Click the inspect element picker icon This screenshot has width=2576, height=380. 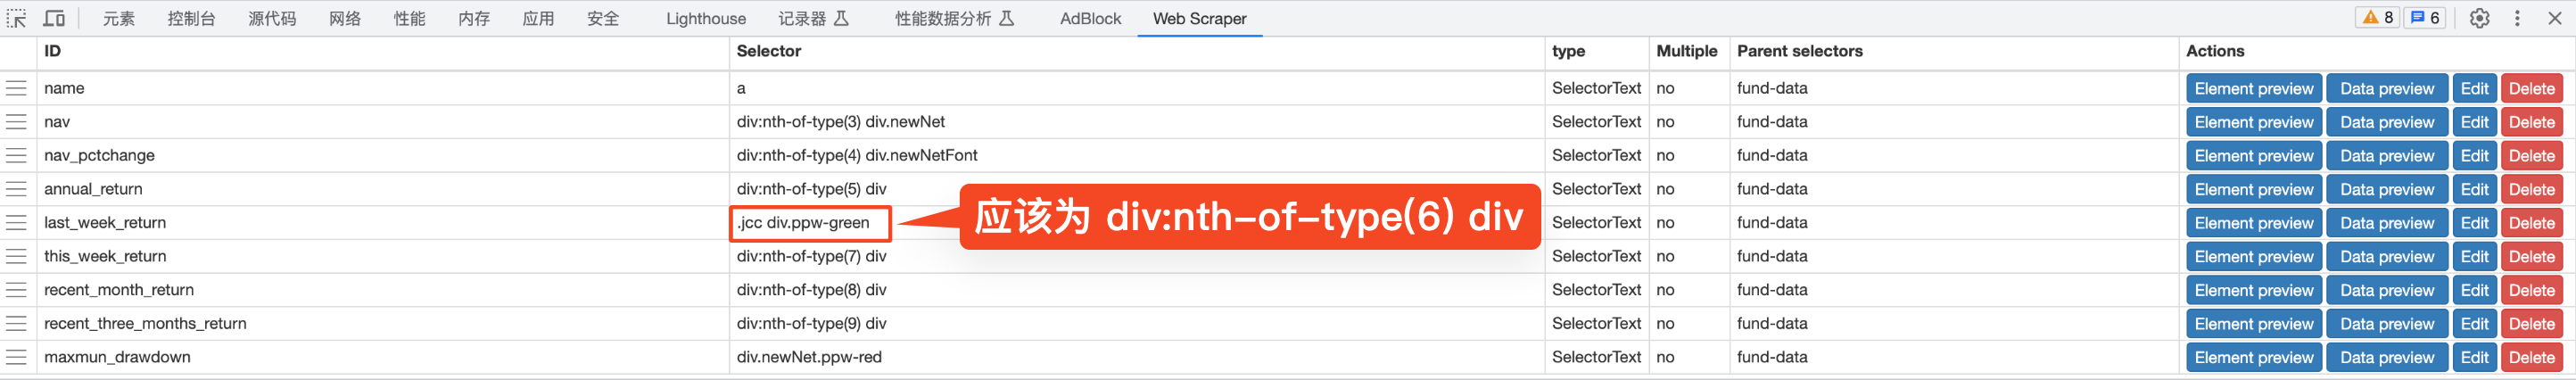17,18
